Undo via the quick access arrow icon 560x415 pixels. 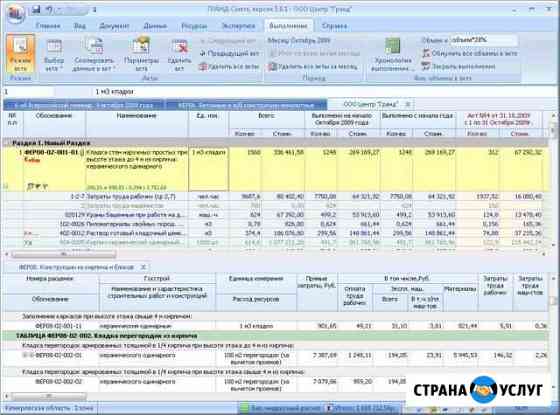click(49, 10)
